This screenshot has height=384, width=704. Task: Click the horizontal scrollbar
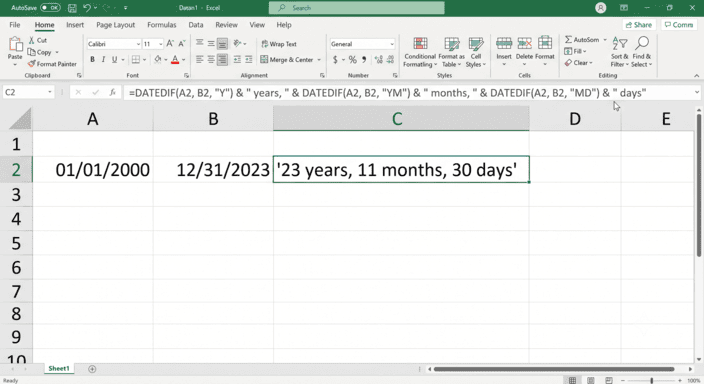pyautogui.click(x=554, y=369)
